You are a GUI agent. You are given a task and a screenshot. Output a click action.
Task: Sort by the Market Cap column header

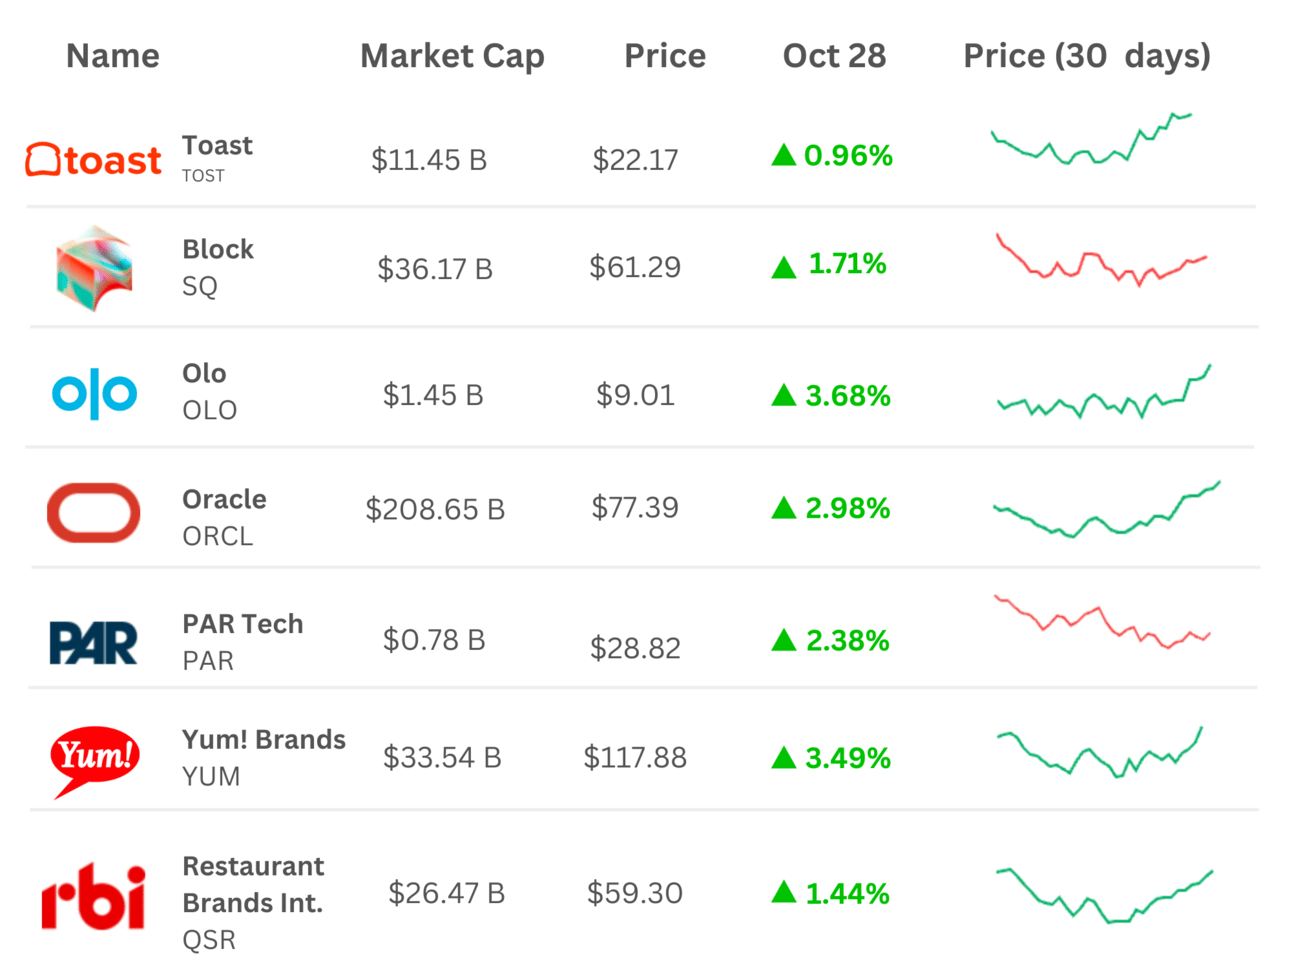(x=452, y=56)
